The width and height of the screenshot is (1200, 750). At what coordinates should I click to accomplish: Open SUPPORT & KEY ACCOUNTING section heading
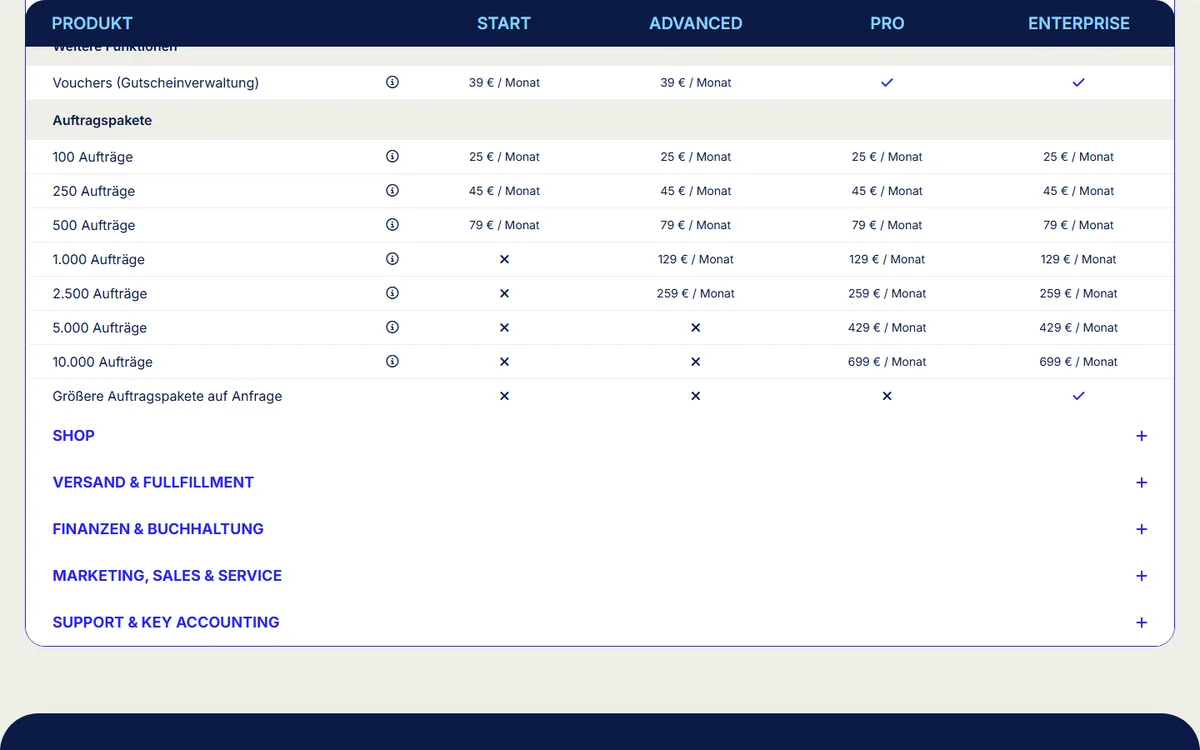tap(166, 622)
